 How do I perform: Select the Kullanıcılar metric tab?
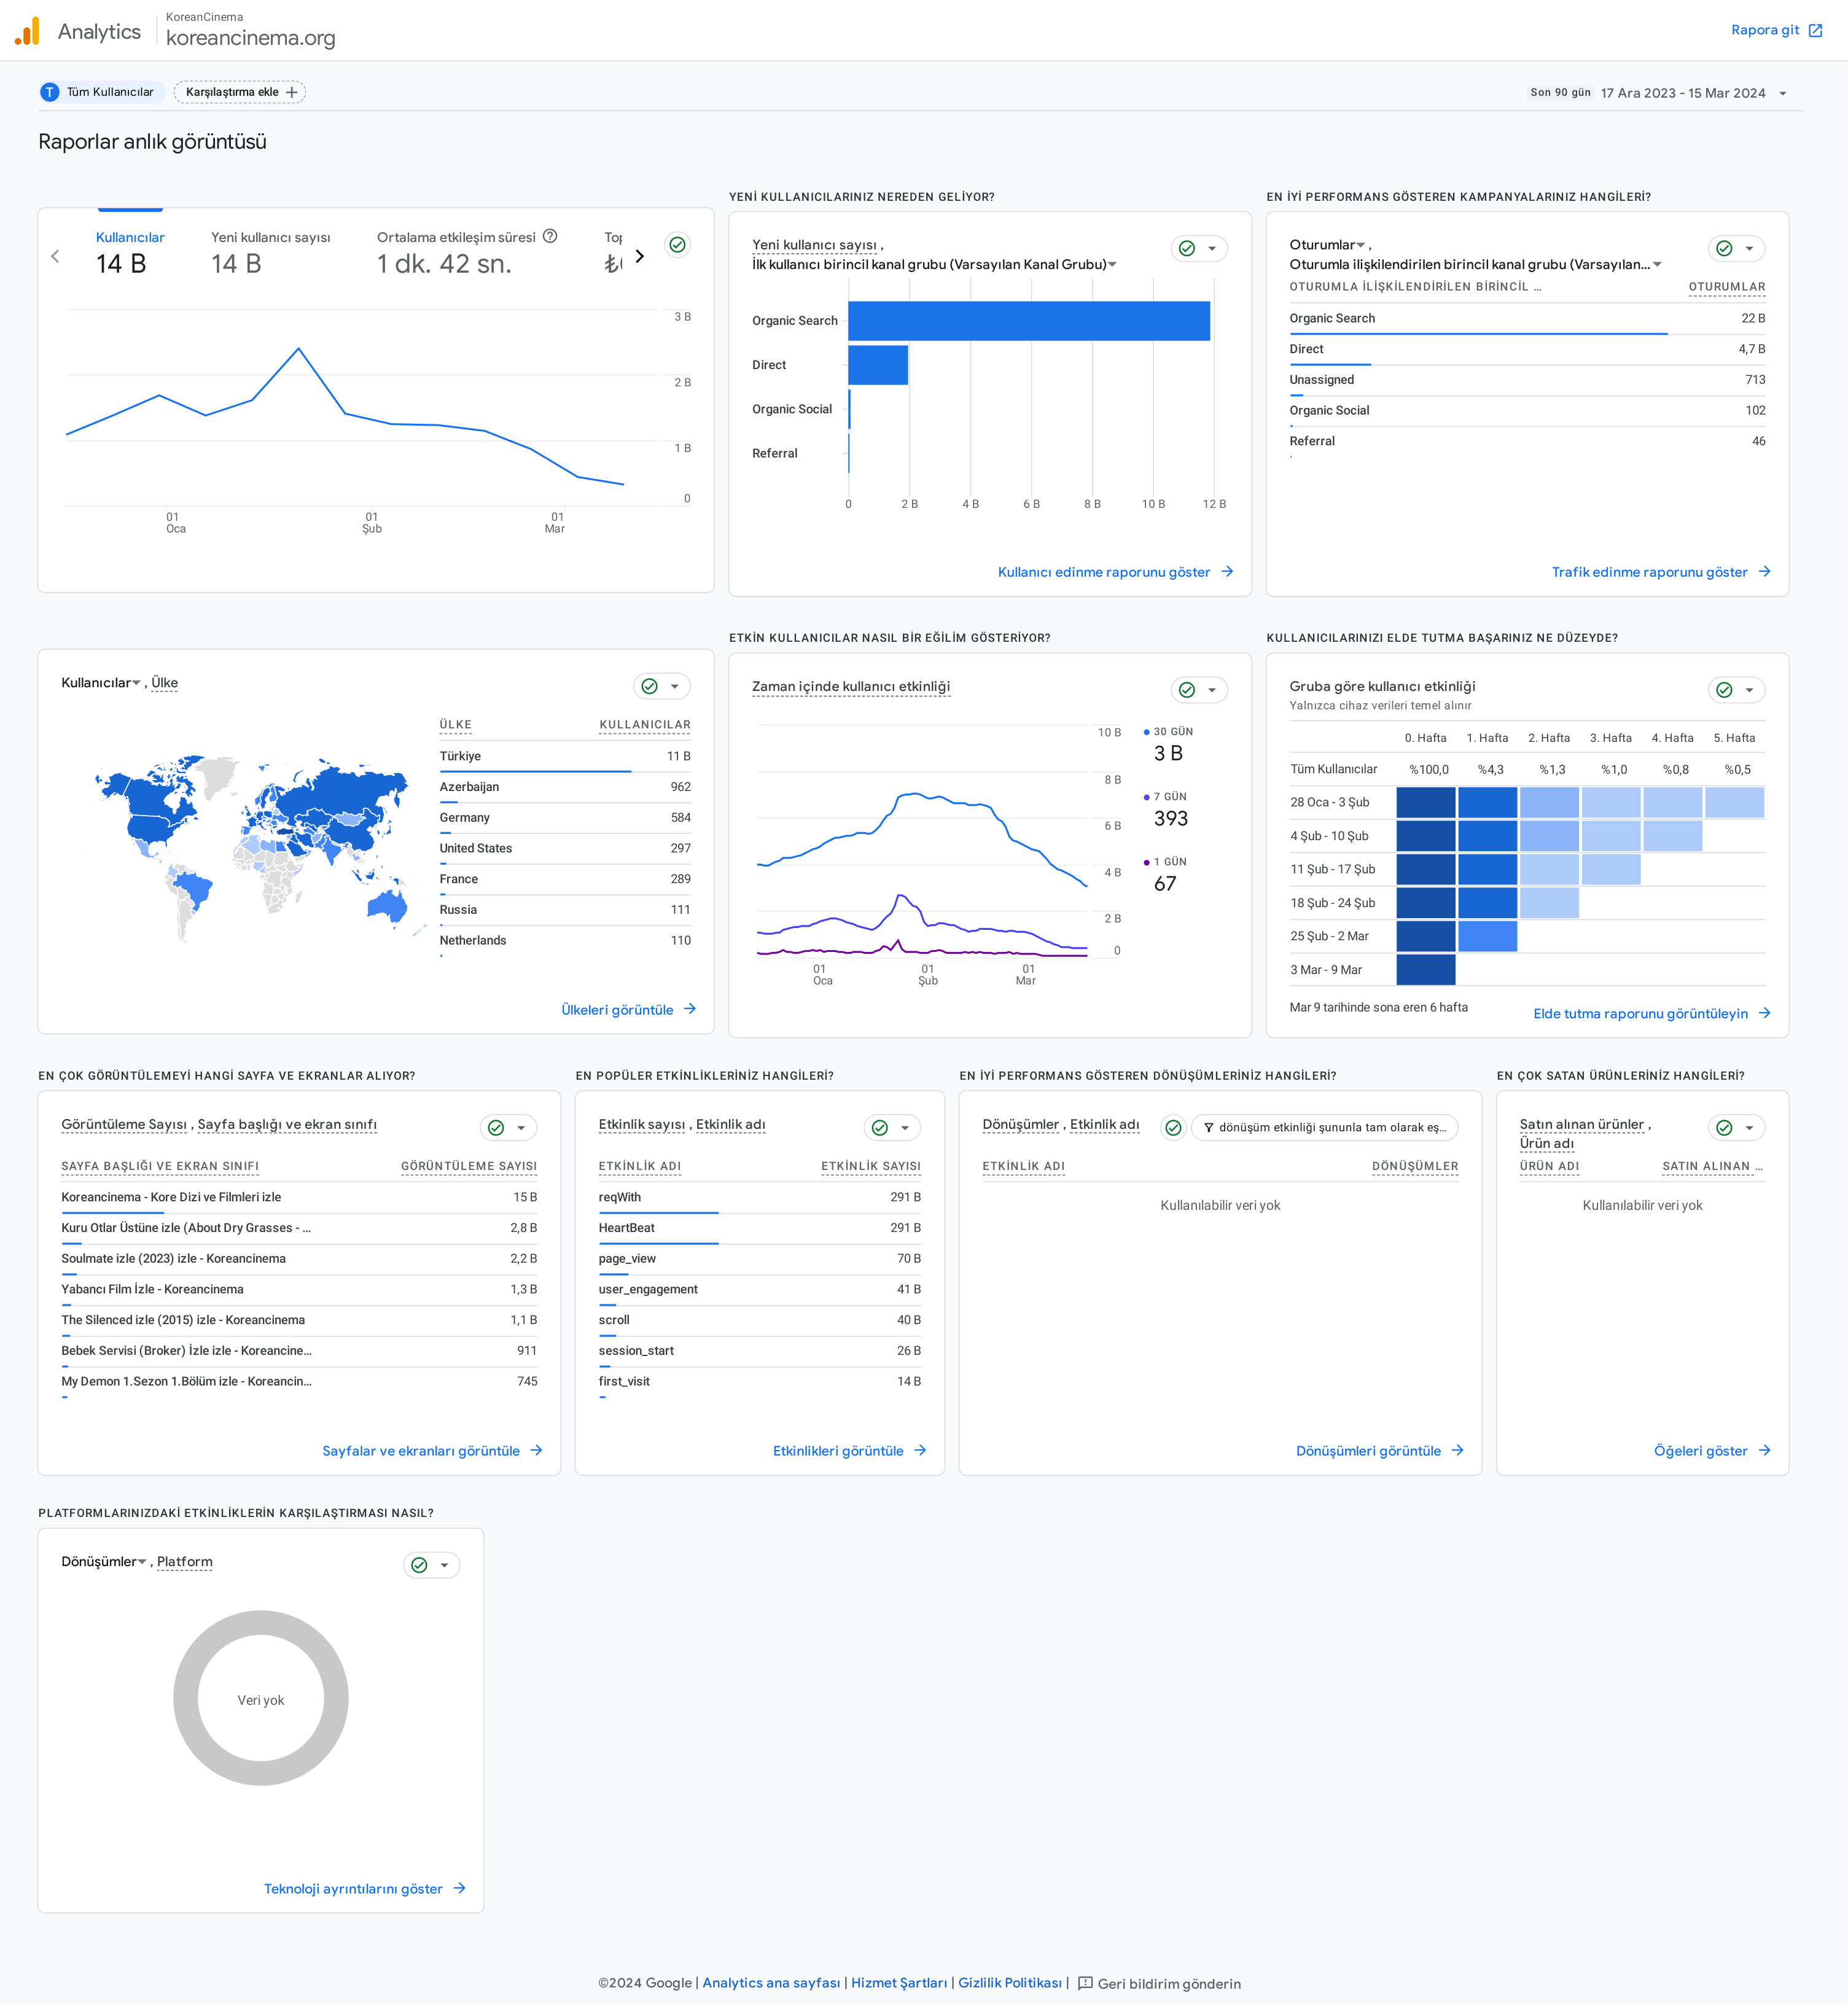pyautogui.click(x=130, y=253)
